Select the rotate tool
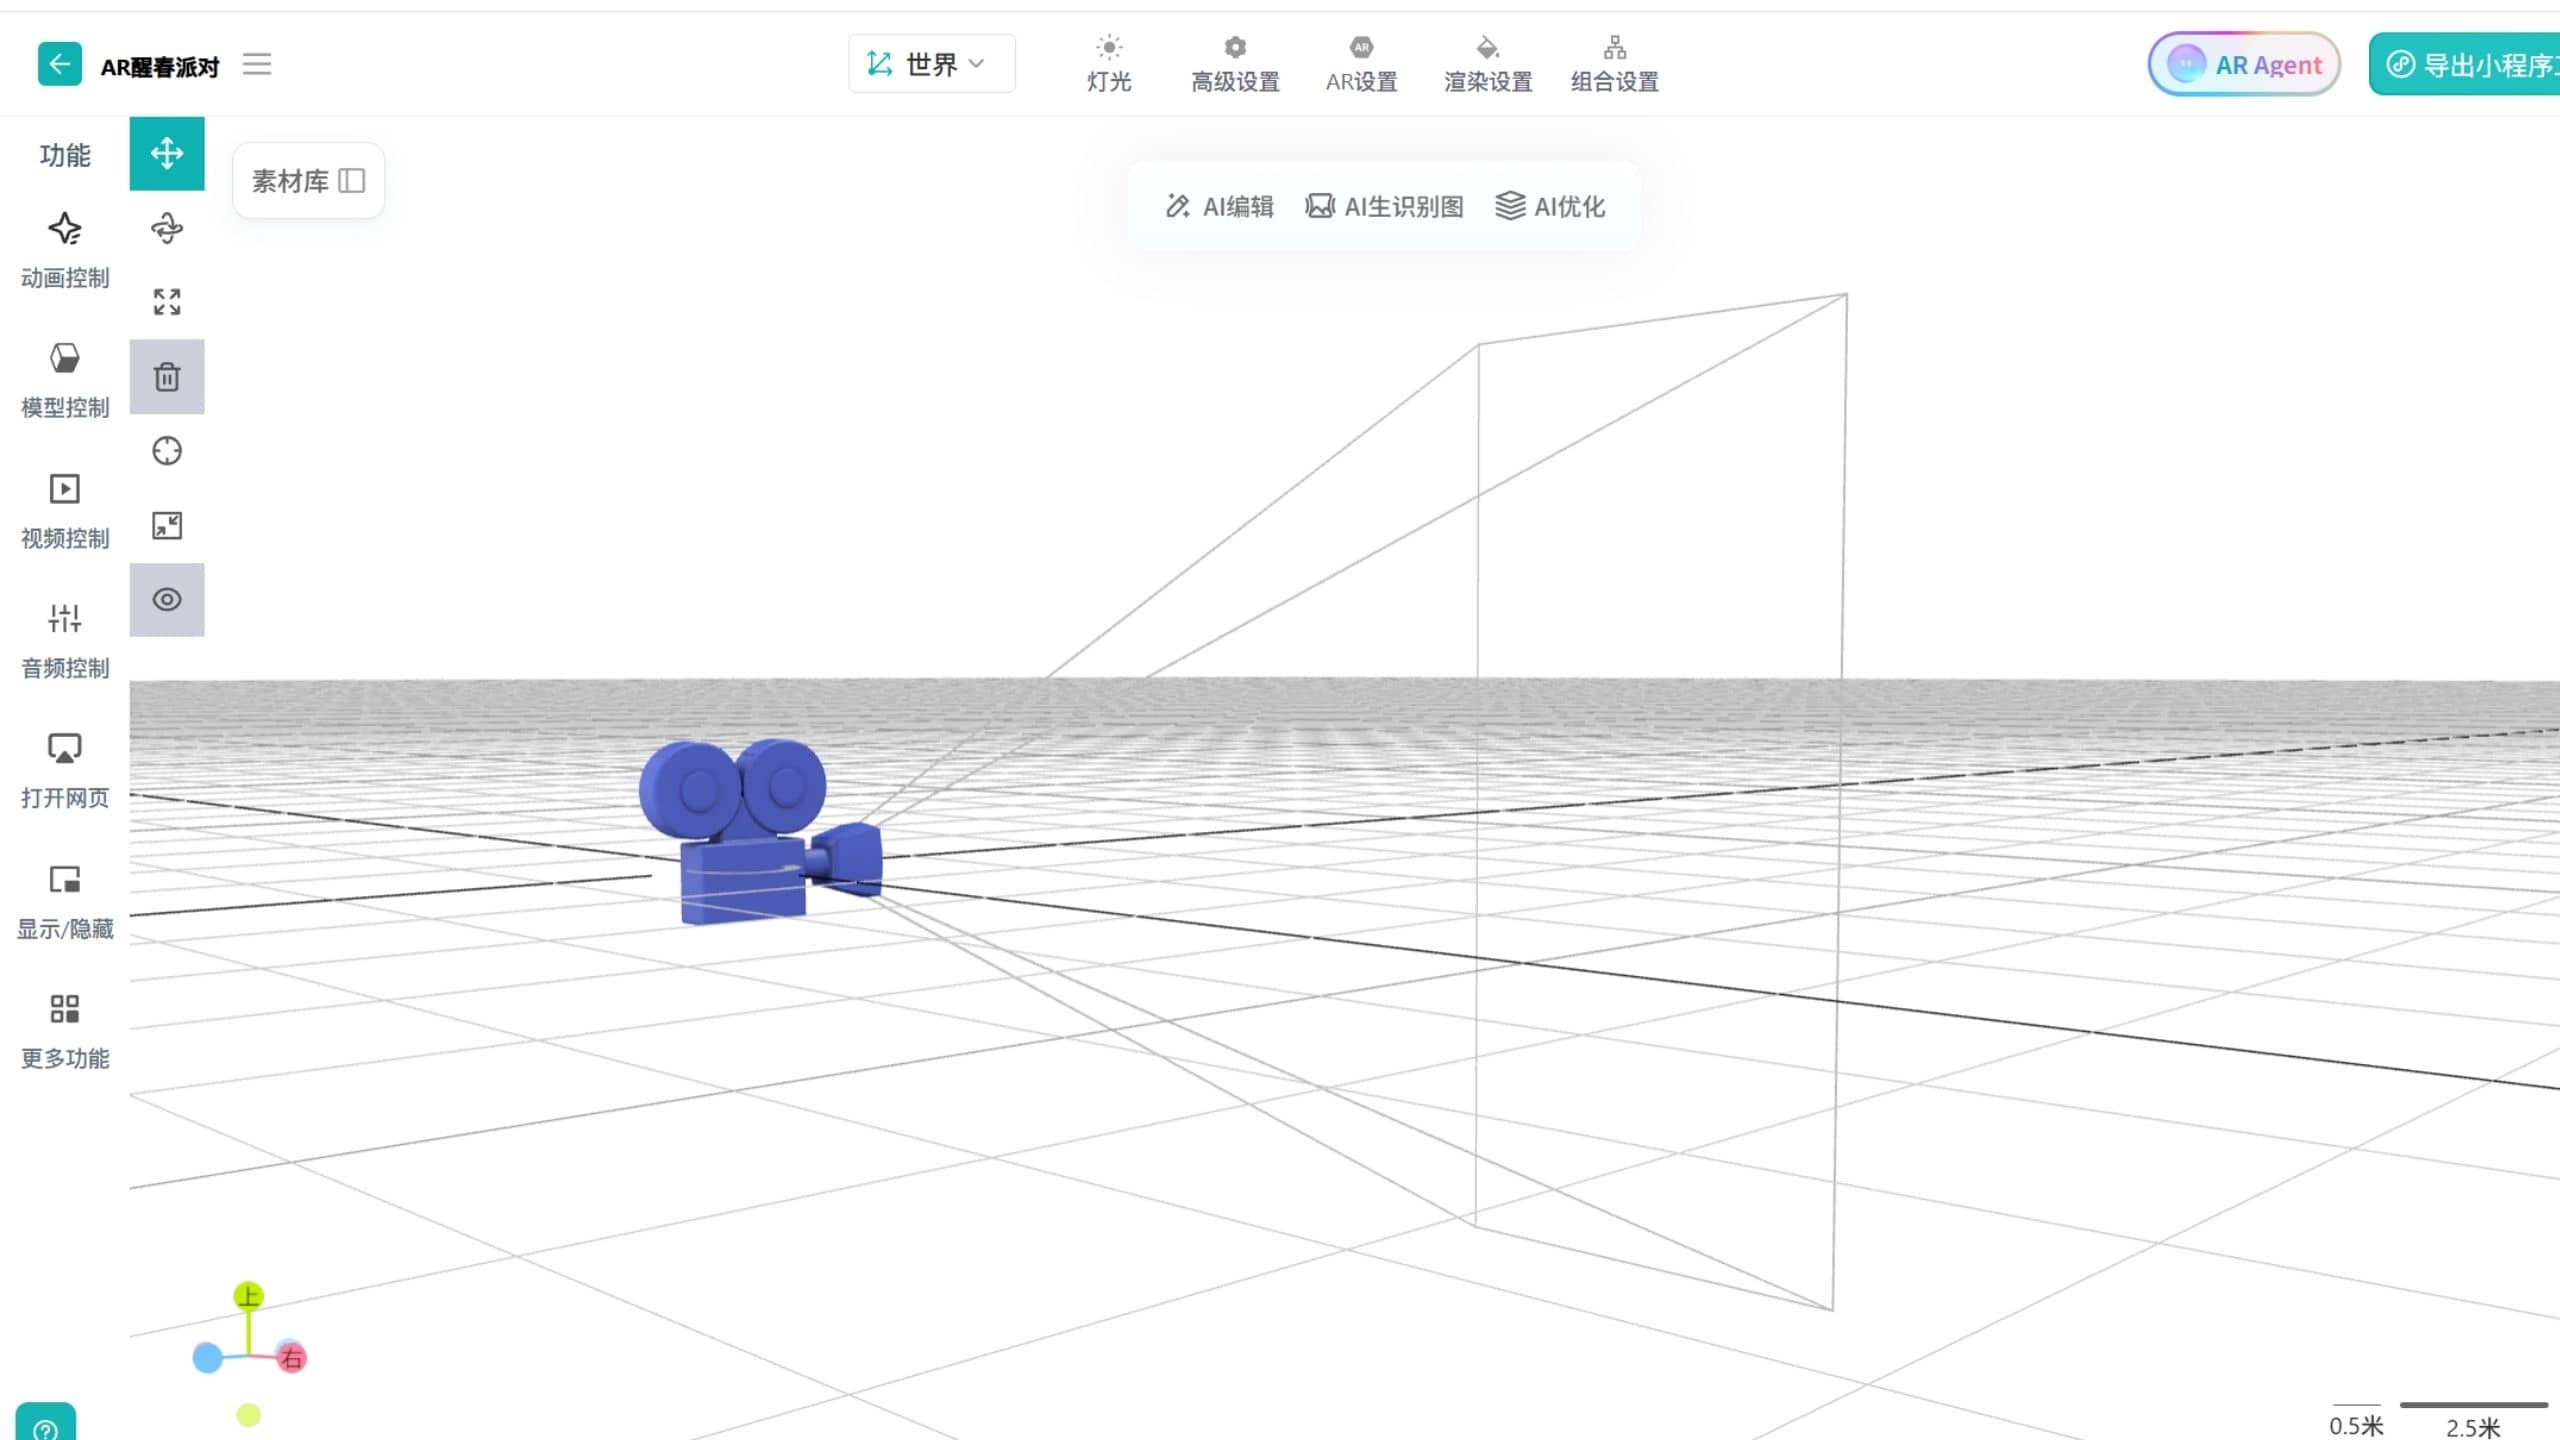This screenshot has height=1440, width=2560. (x=167, y=229)
